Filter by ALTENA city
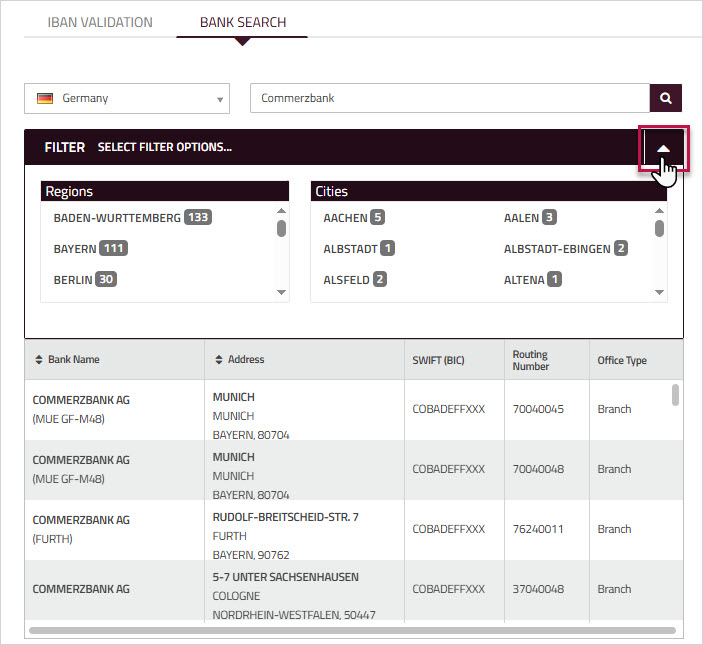This screenshot has width=703, height=645. pyautogui.click(x=533, y=280)
